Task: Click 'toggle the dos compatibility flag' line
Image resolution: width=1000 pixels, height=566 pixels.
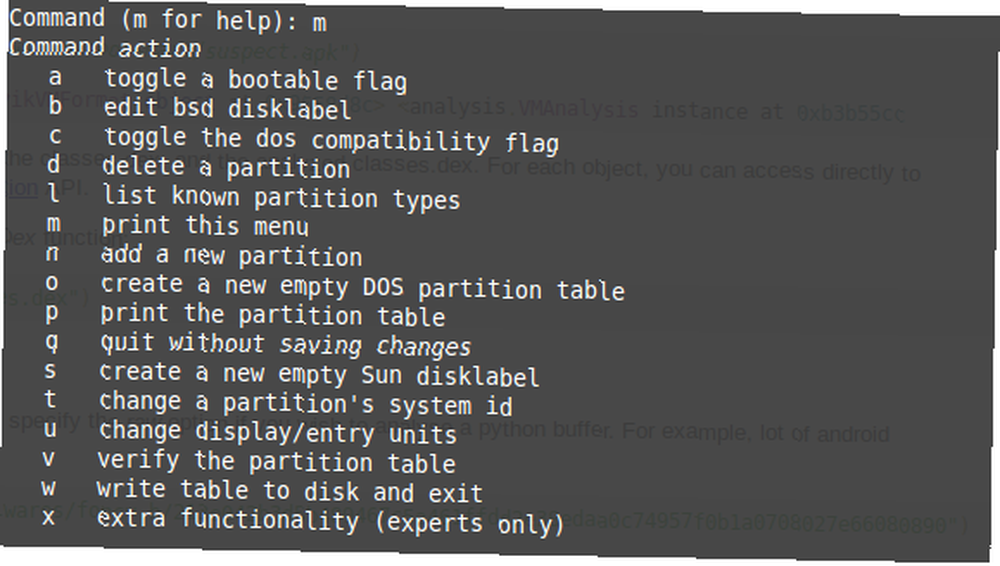Action: 331,140
